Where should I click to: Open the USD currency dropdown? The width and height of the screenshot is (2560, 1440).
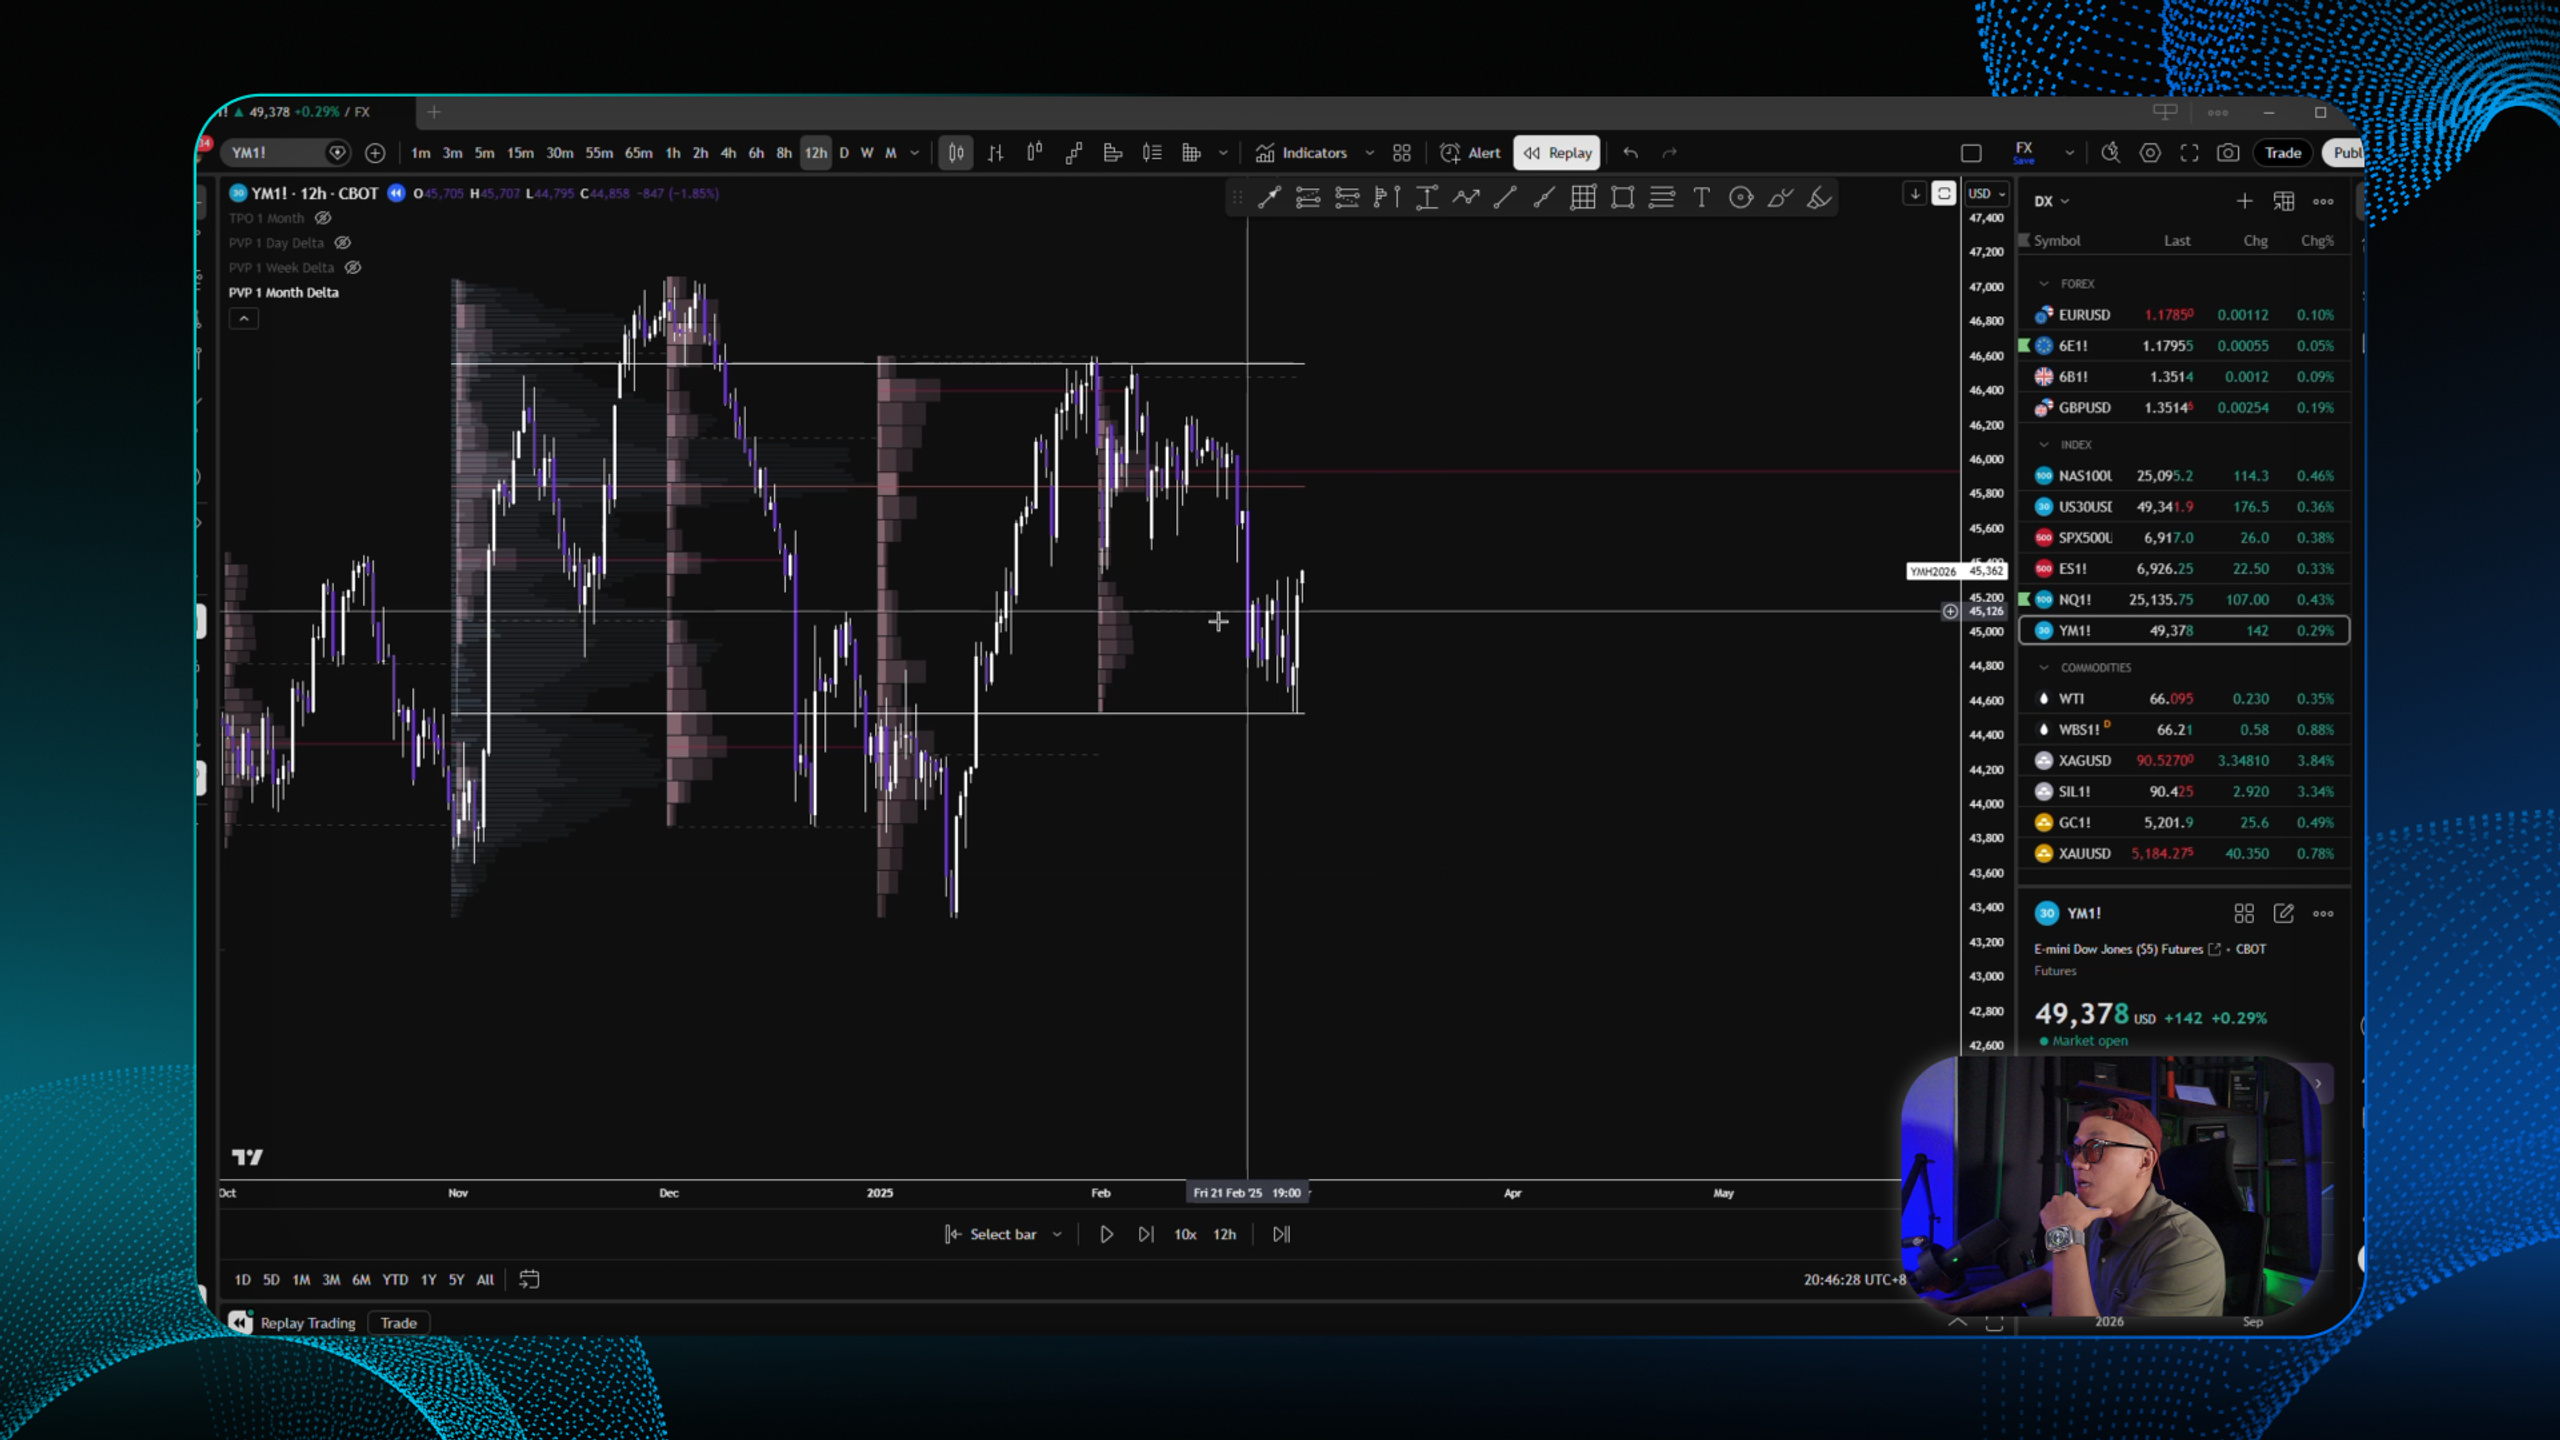pos(1986,194)
